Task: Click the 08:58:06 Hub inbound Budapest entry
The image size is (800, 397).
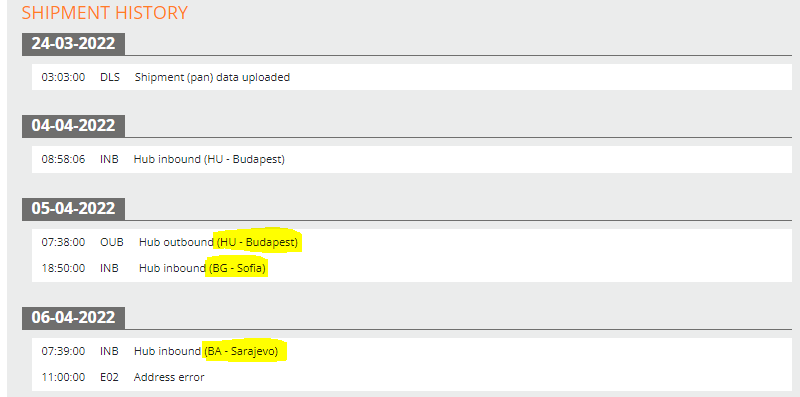Action: (x=412, y=159)
